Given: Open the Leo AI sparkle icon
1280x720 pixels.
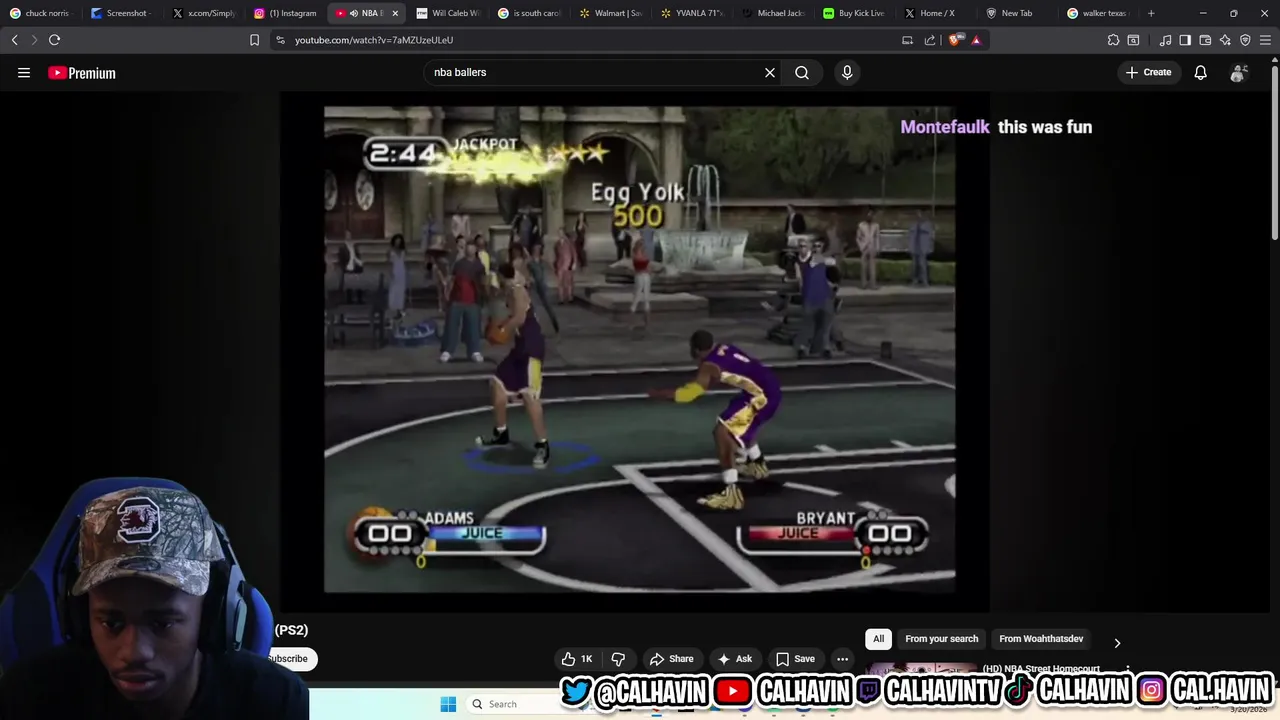Looking at the screenshot, I should [x=1225, y=40].
